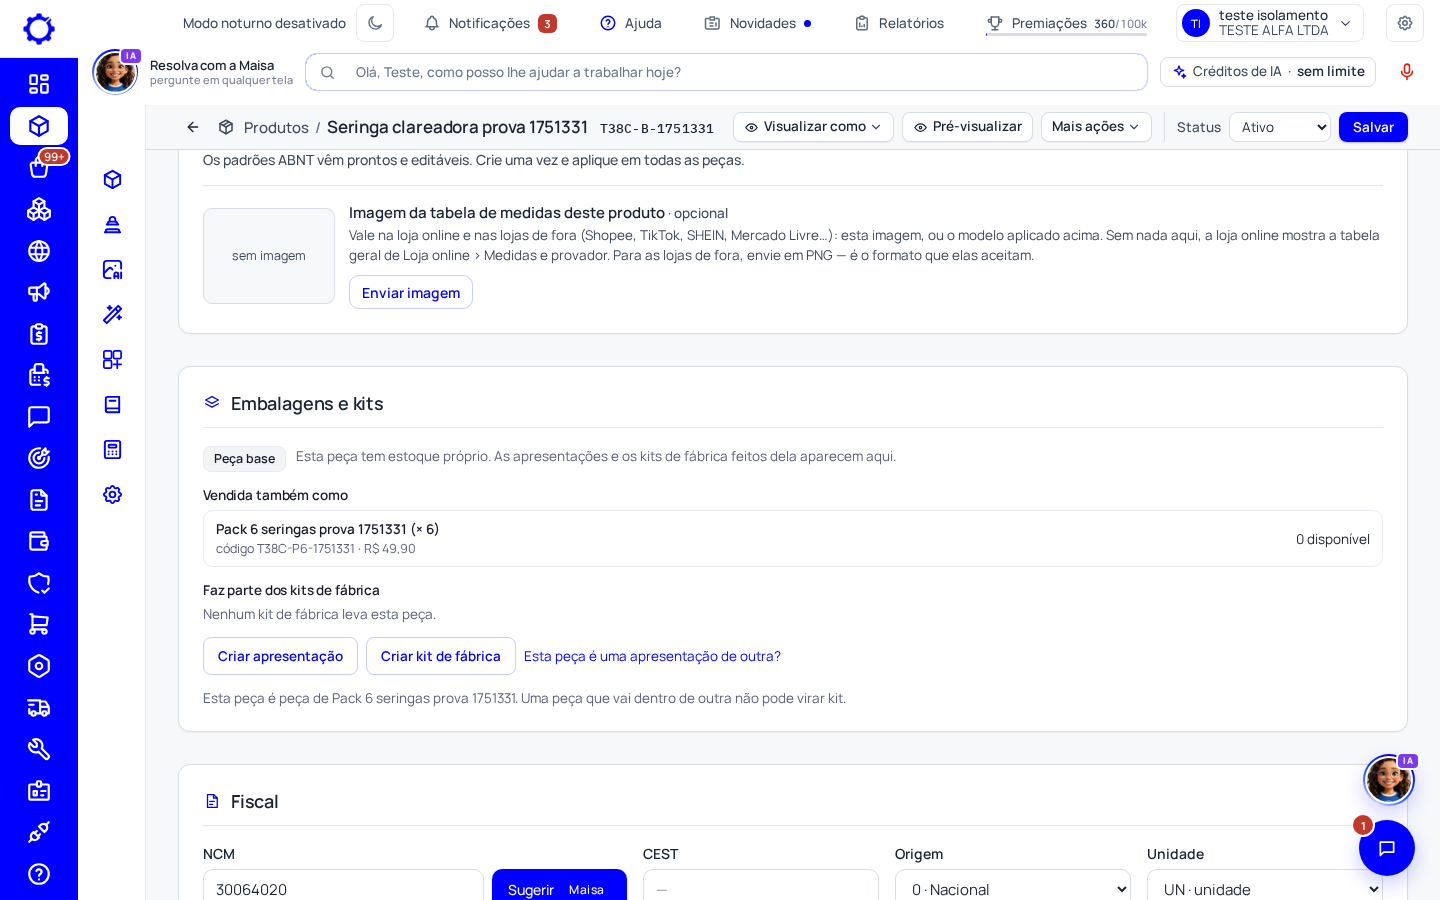Screen dimensions: 1440x900
Task: Open the megaphone marketing sidebar icon
Action: click(x=39, y=292)
